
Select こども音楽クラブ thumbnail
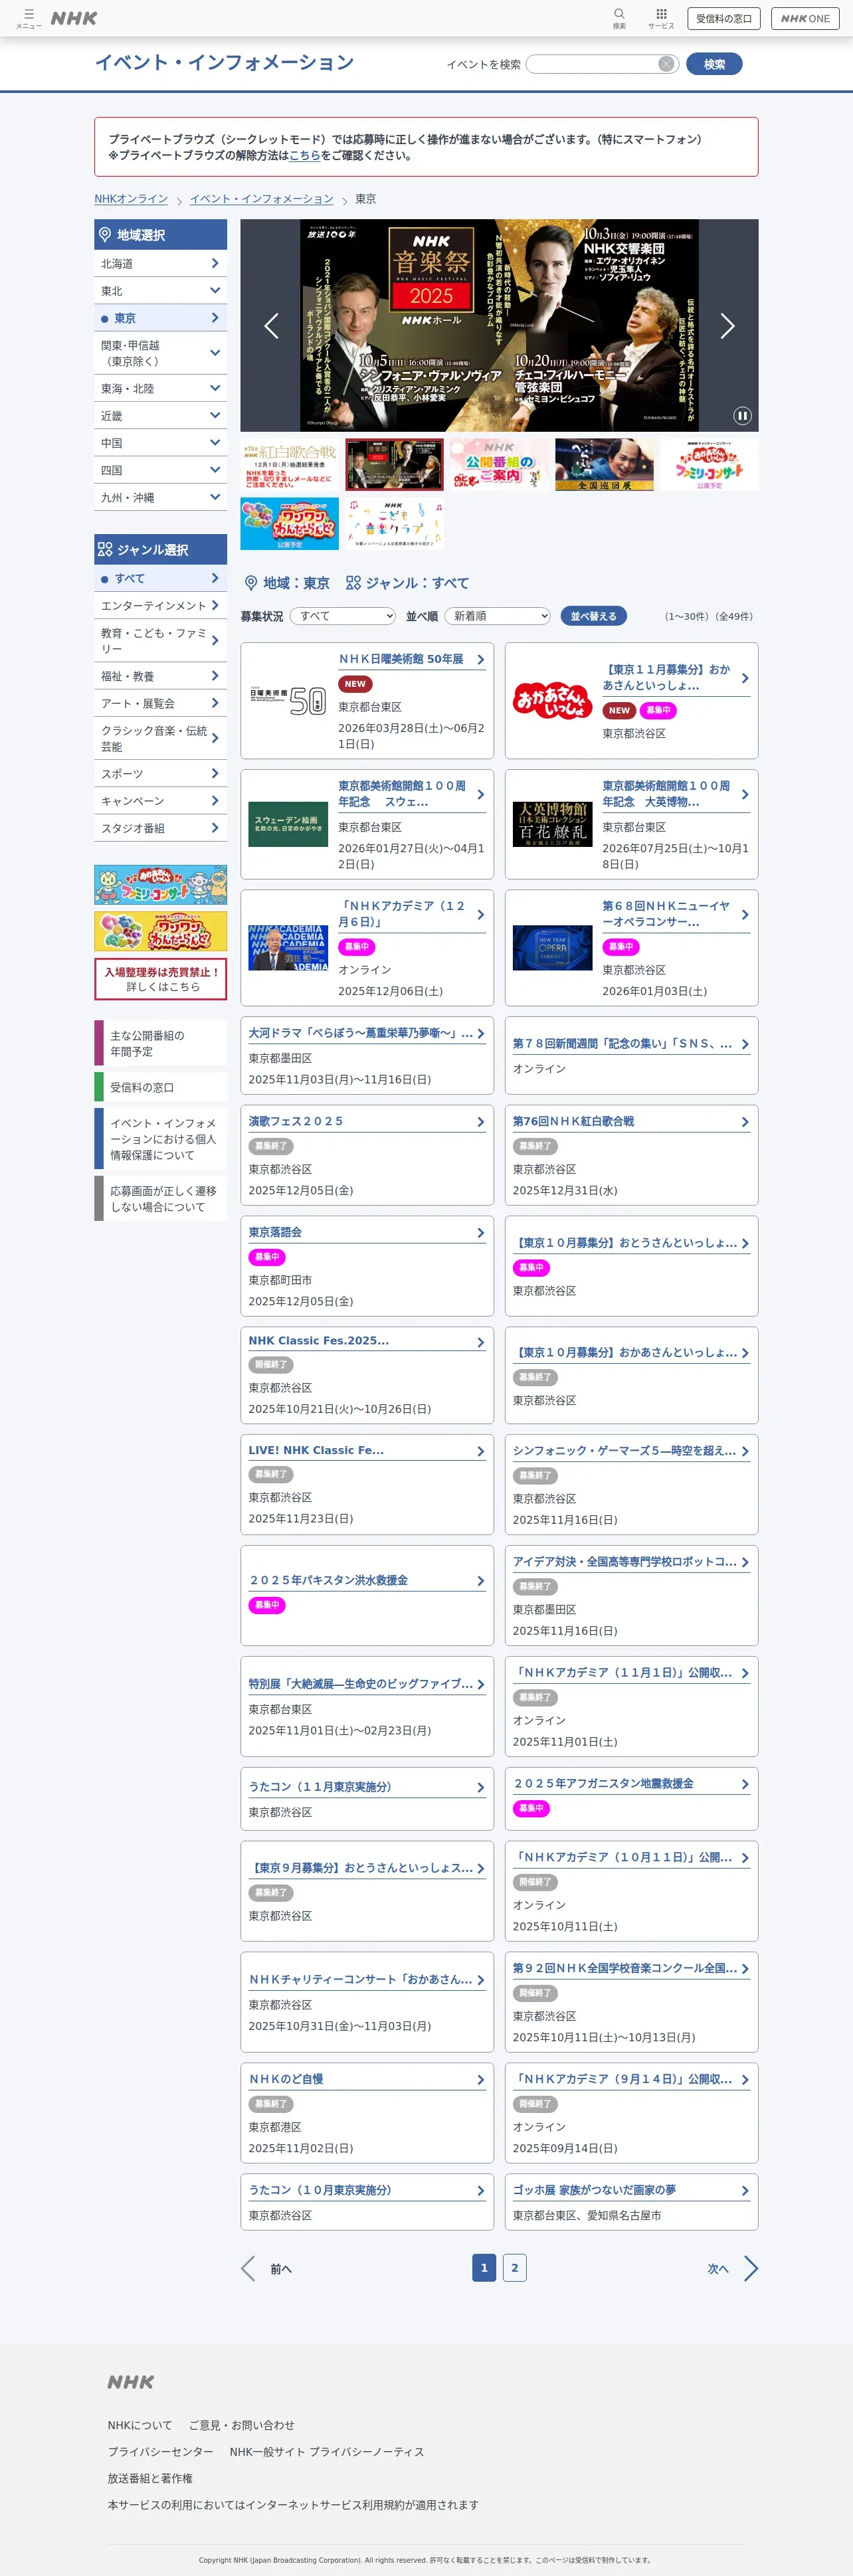[x=394, y=524]
